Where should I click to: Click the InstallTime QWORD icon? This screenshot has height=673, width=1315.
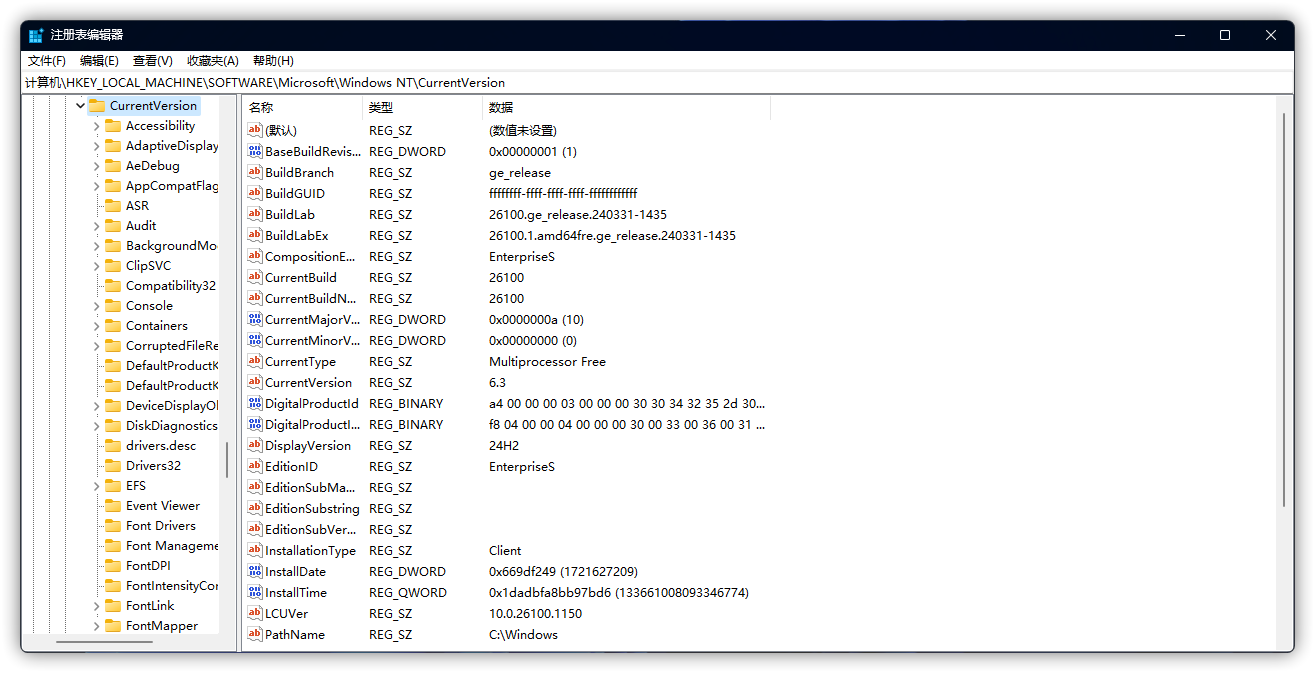(254, 592)
